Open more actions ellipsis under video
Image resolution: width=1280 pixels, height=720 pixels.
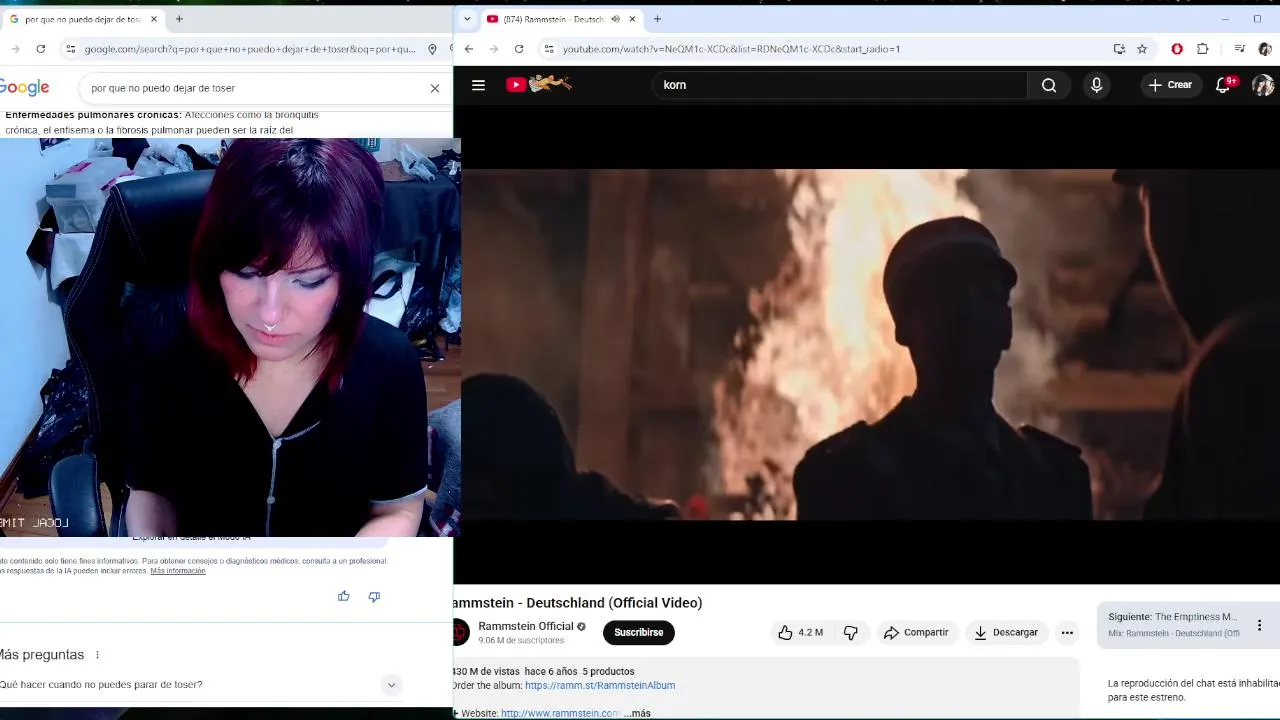coord(1067,632)
